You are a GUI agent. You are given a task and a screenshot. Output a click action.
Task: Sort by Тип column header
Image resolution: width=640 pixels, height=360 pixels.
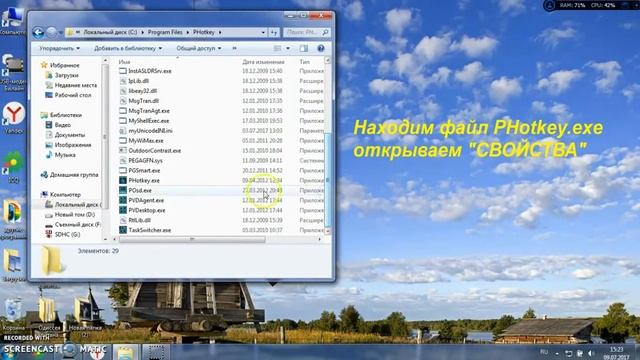(304, 62)
